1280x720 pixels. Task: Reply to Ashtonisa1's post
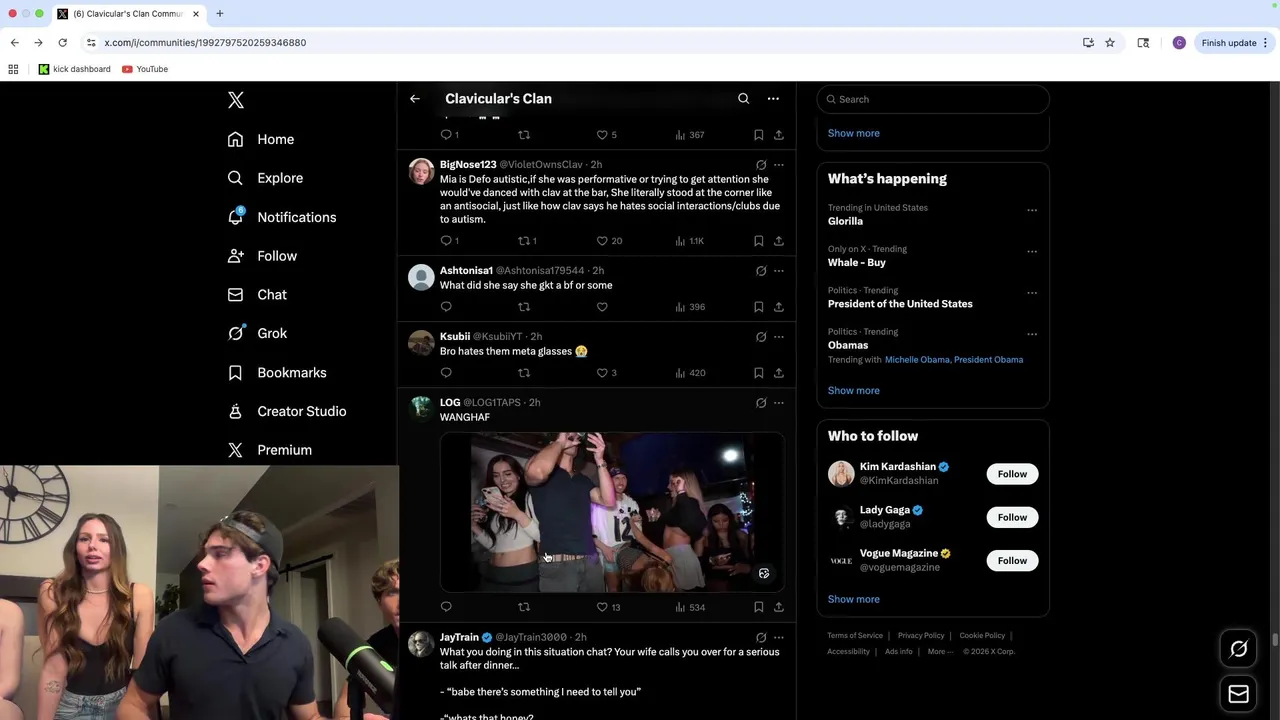[x=446, y=307]
